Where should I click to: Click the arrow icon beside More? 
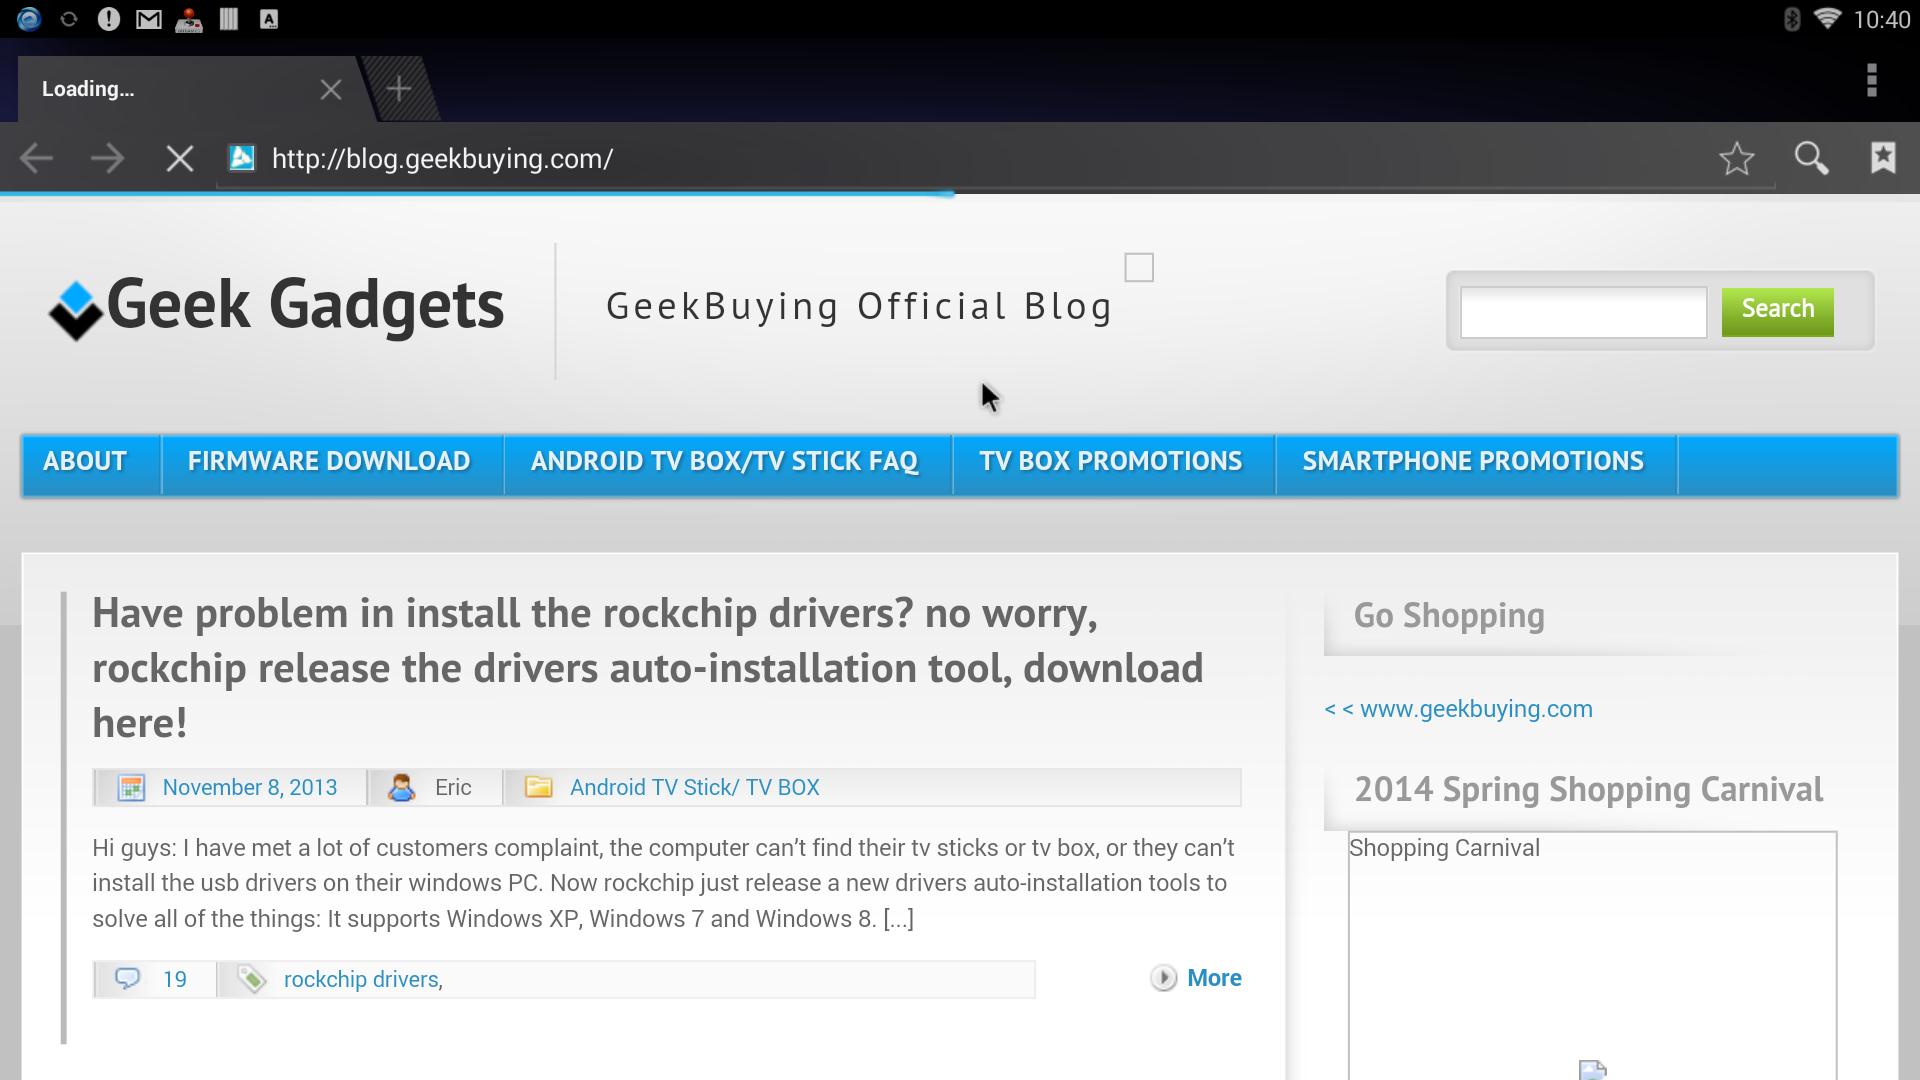point(1163,978)
